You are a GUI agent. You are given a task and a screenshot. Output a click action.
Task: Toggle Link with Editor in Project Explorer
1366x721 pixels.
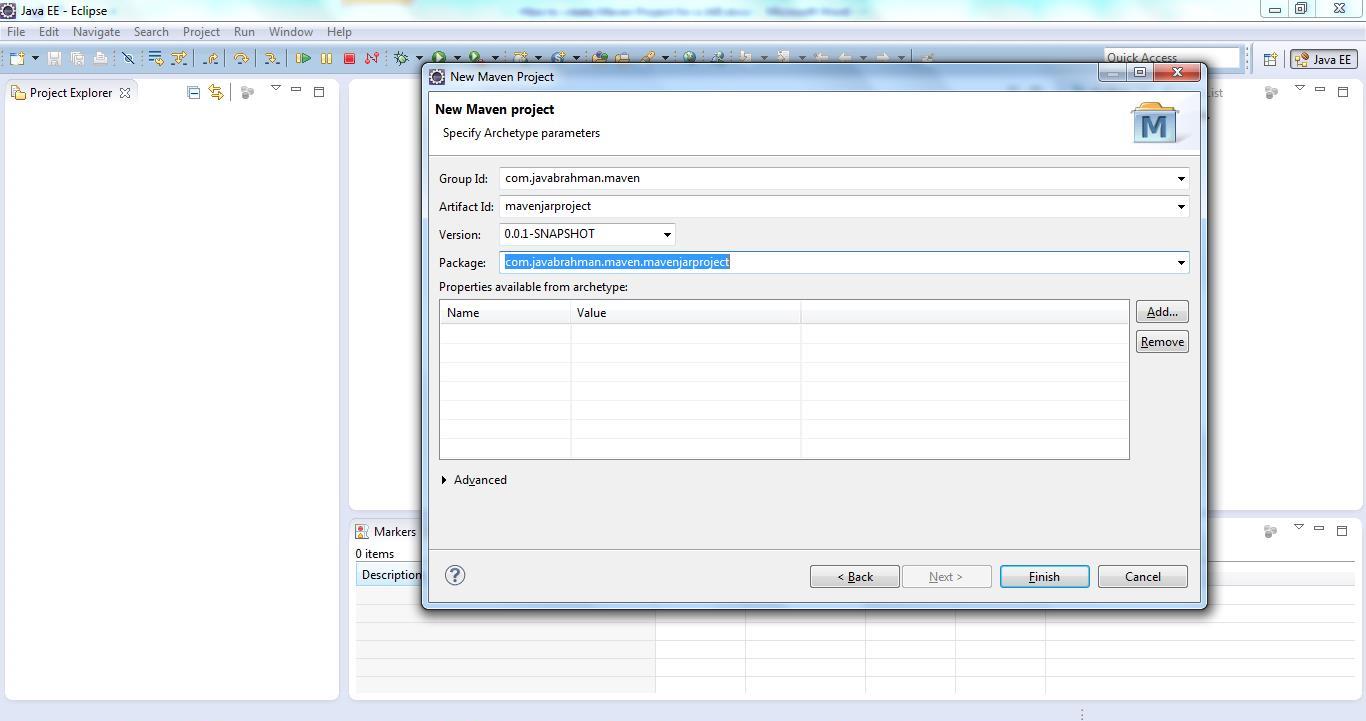216,92
